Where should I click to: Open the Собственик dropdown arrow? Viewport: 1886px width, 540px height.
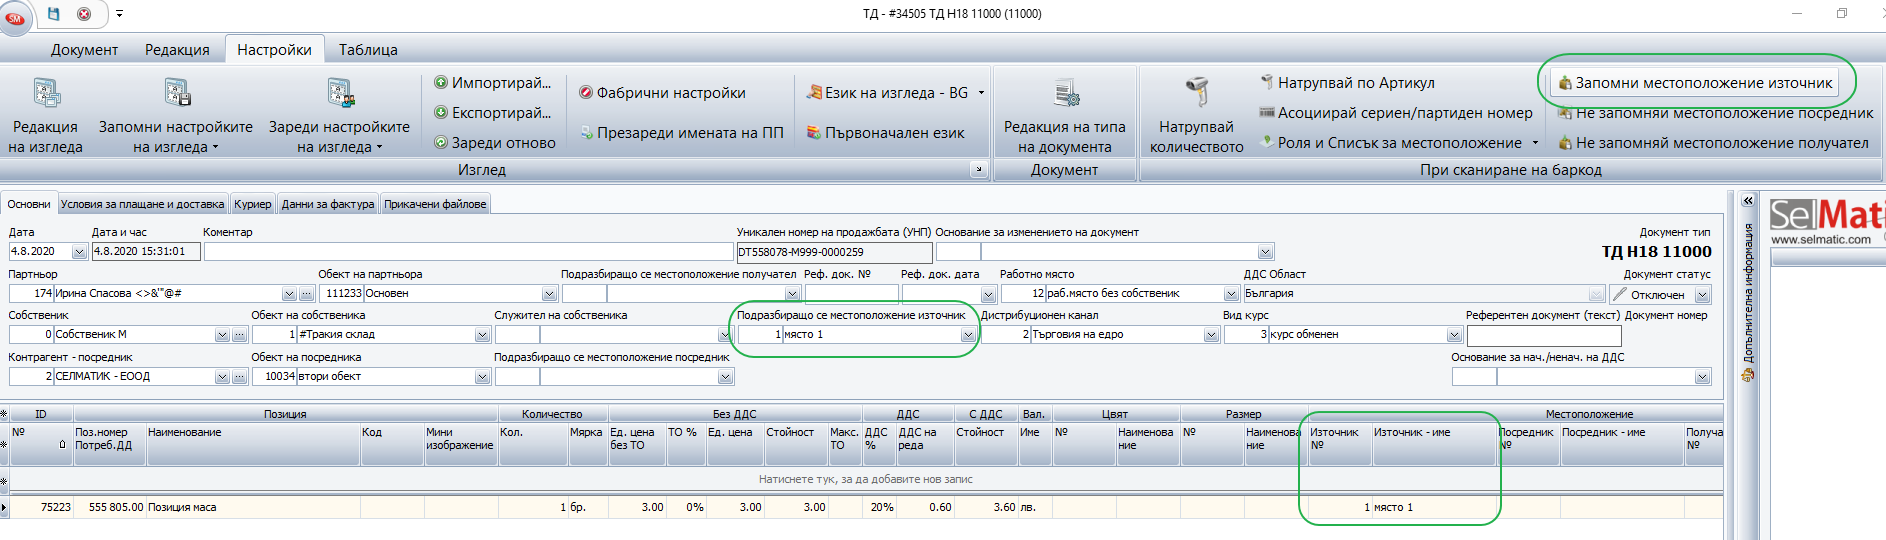(222, 335)
